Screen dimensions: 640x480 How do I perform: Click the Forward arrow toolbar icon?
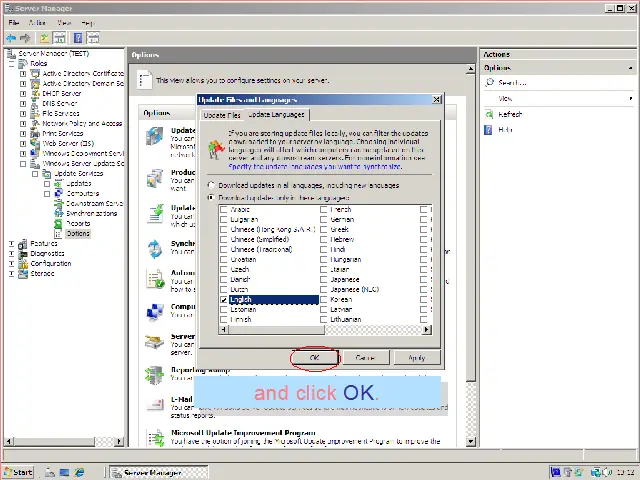[x=25, y=38]
